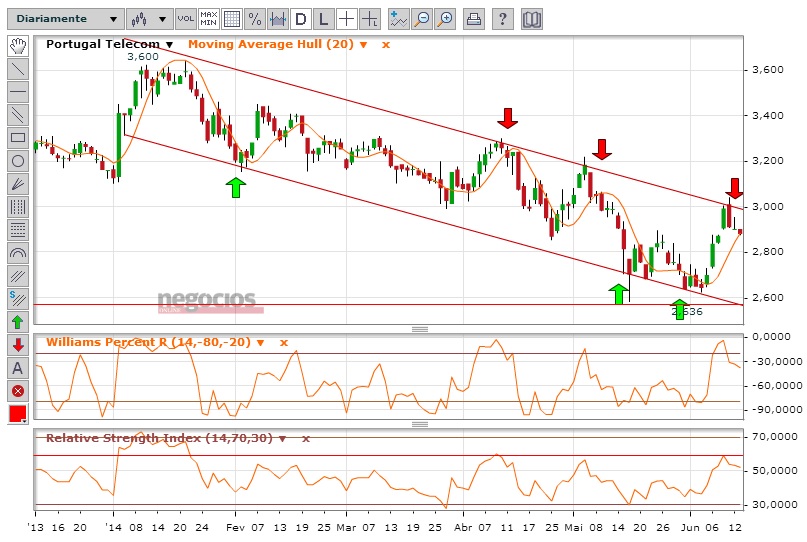Select the diagonal trend line tool

click(x=18, y=69)
